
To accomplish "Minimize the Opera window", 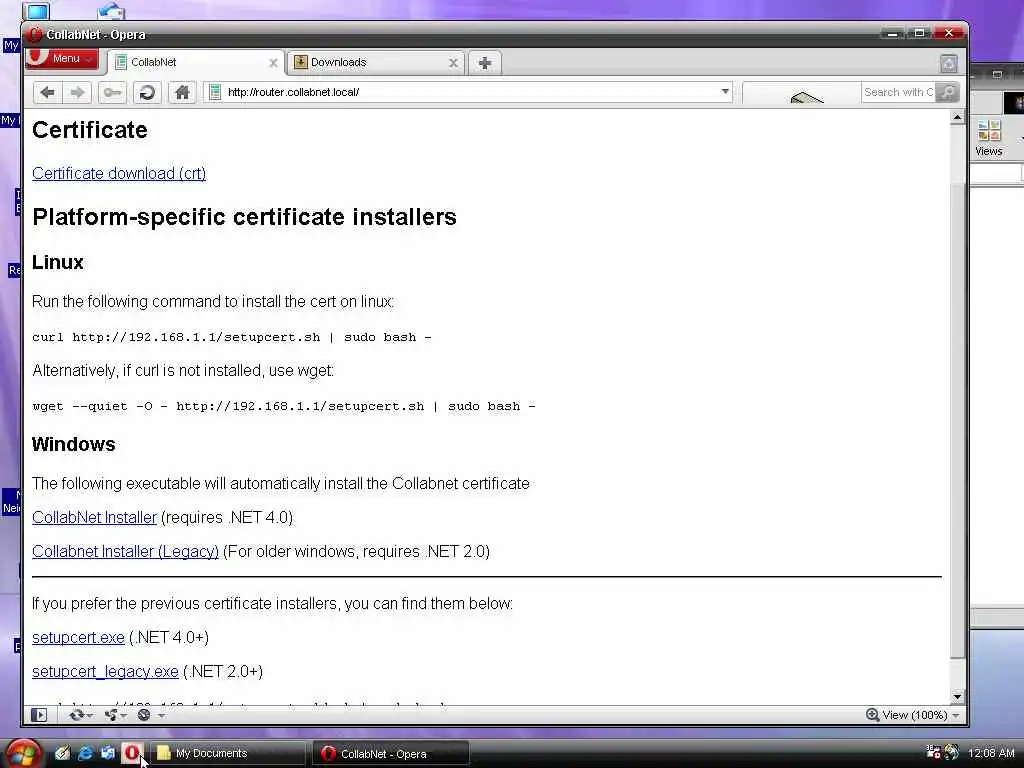I will tap(892, 33).
